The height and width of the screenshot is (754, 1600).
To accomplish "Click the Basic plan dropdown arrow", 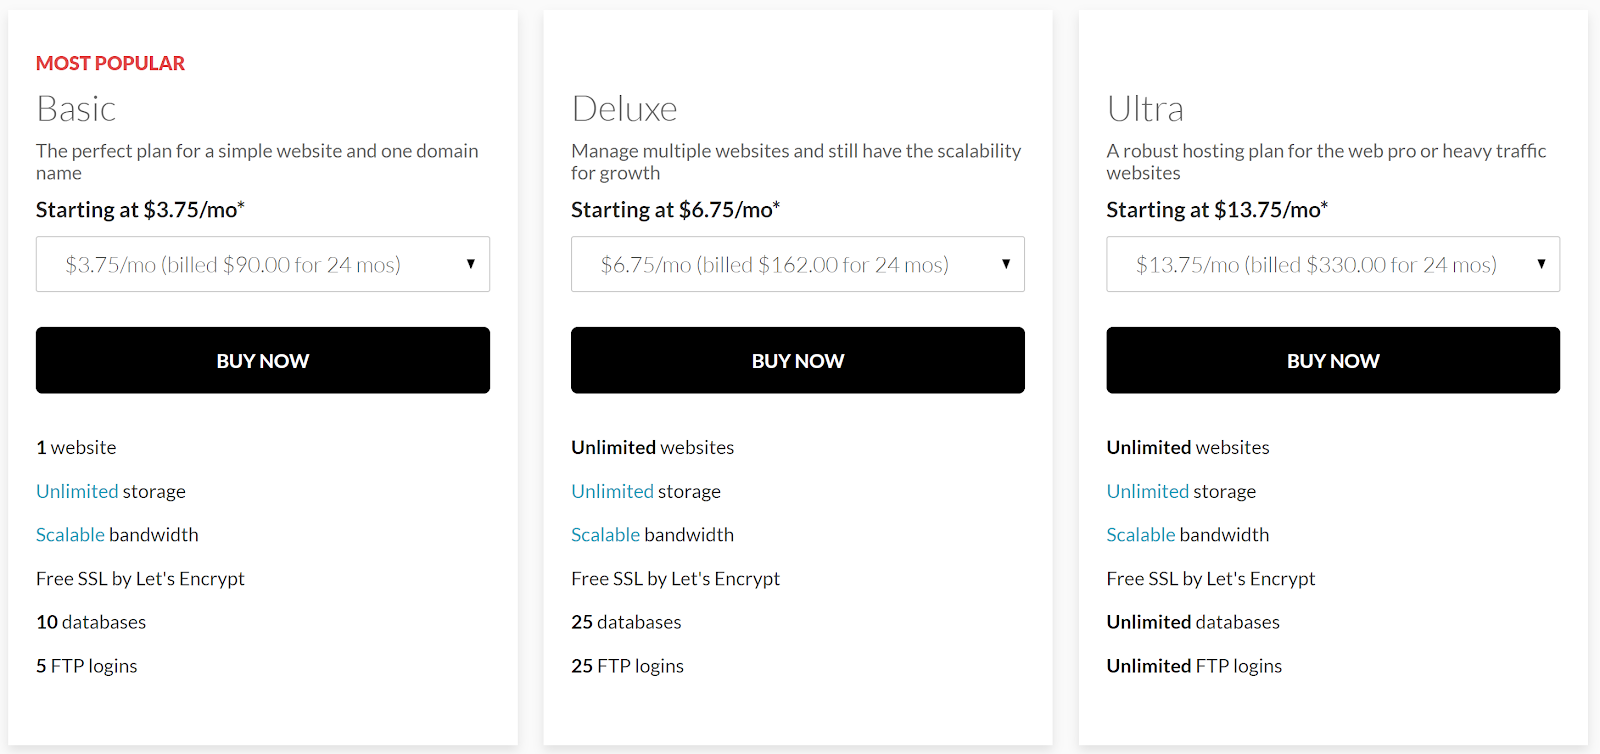I will click(x=470, y=264).
